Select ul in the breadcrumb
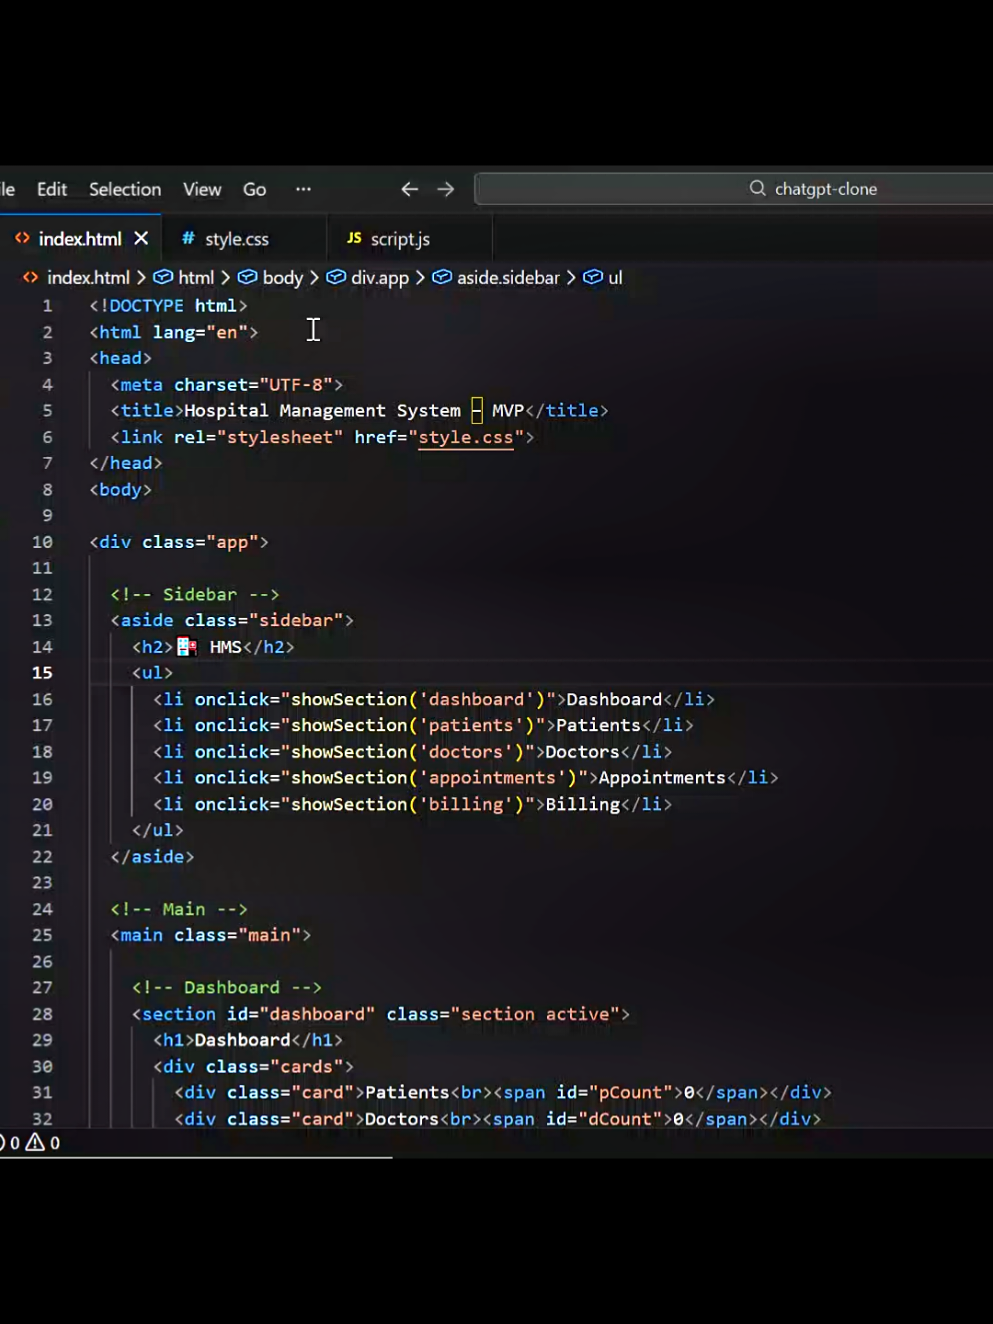Image resolution: width=993 pixels, height=1324 pixels. (x=615, y=278)
